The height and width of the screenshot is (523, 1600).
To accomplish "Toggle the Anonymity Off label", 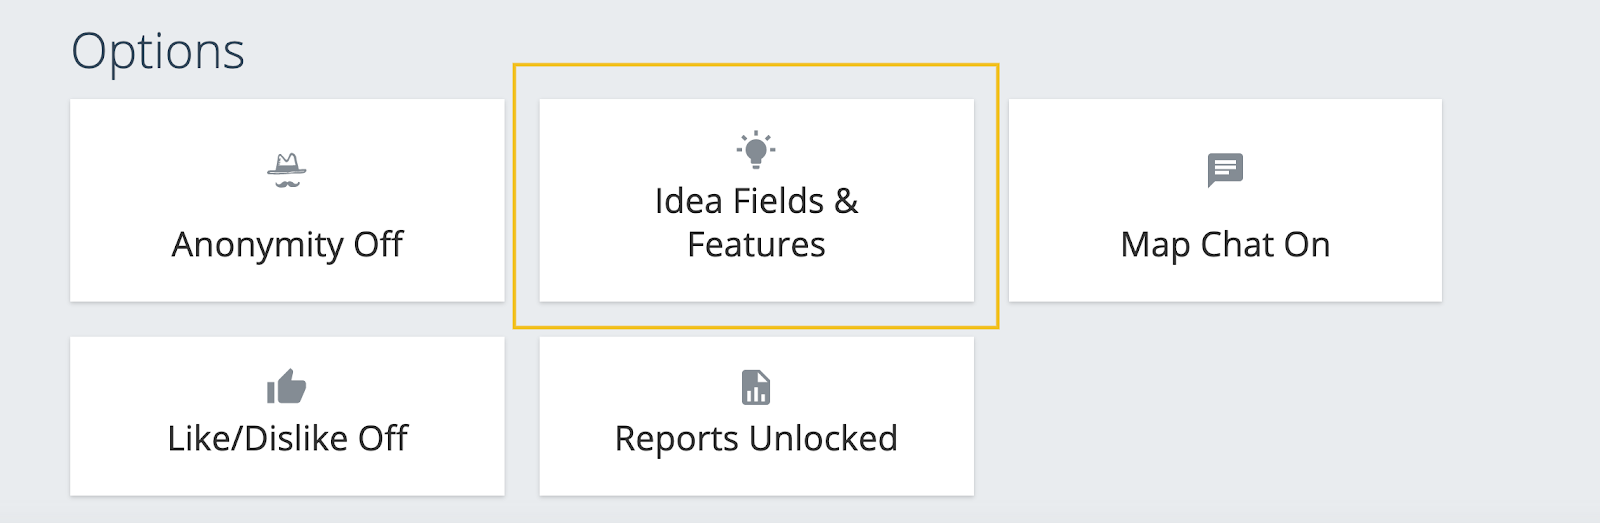I will tap(287, 244).
